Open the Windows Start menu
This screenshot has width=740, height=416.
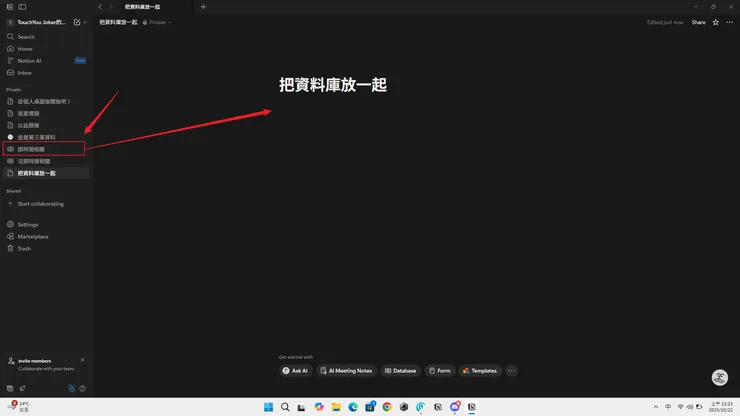(269, 407)
